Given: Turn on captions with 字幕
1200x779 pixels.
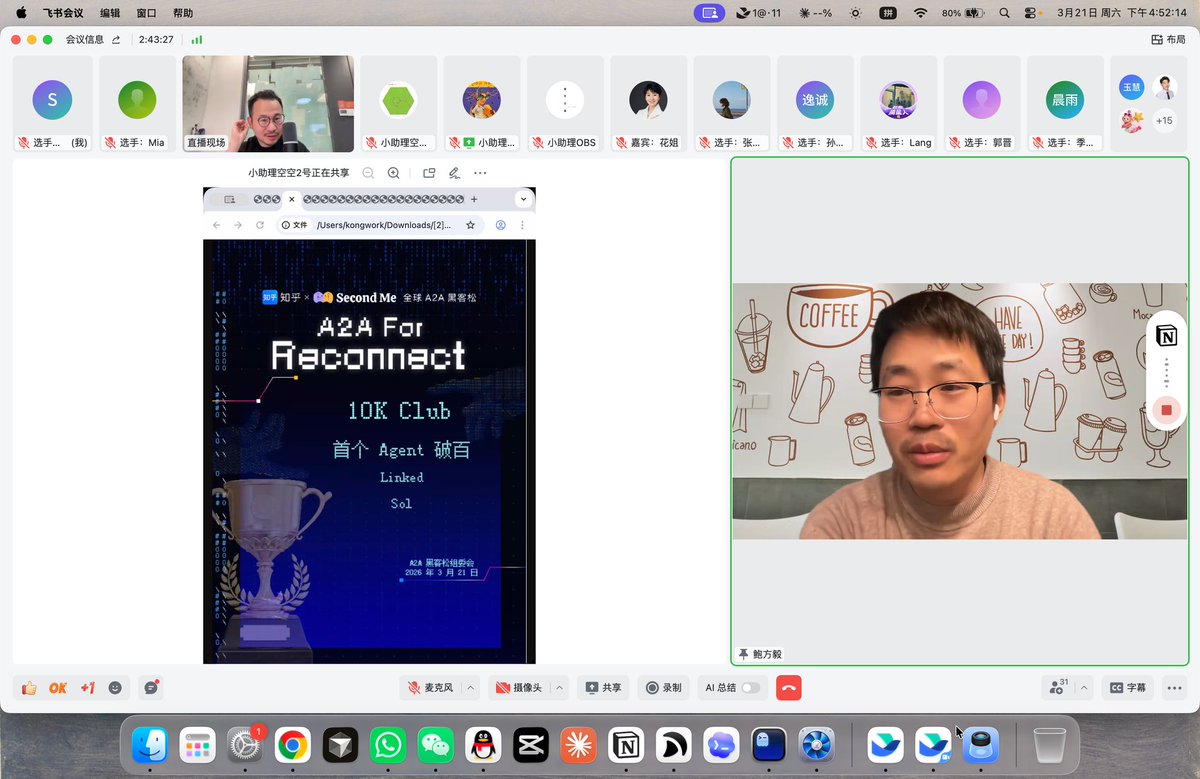Looking at the screenshot, I should coord(1127,688).
